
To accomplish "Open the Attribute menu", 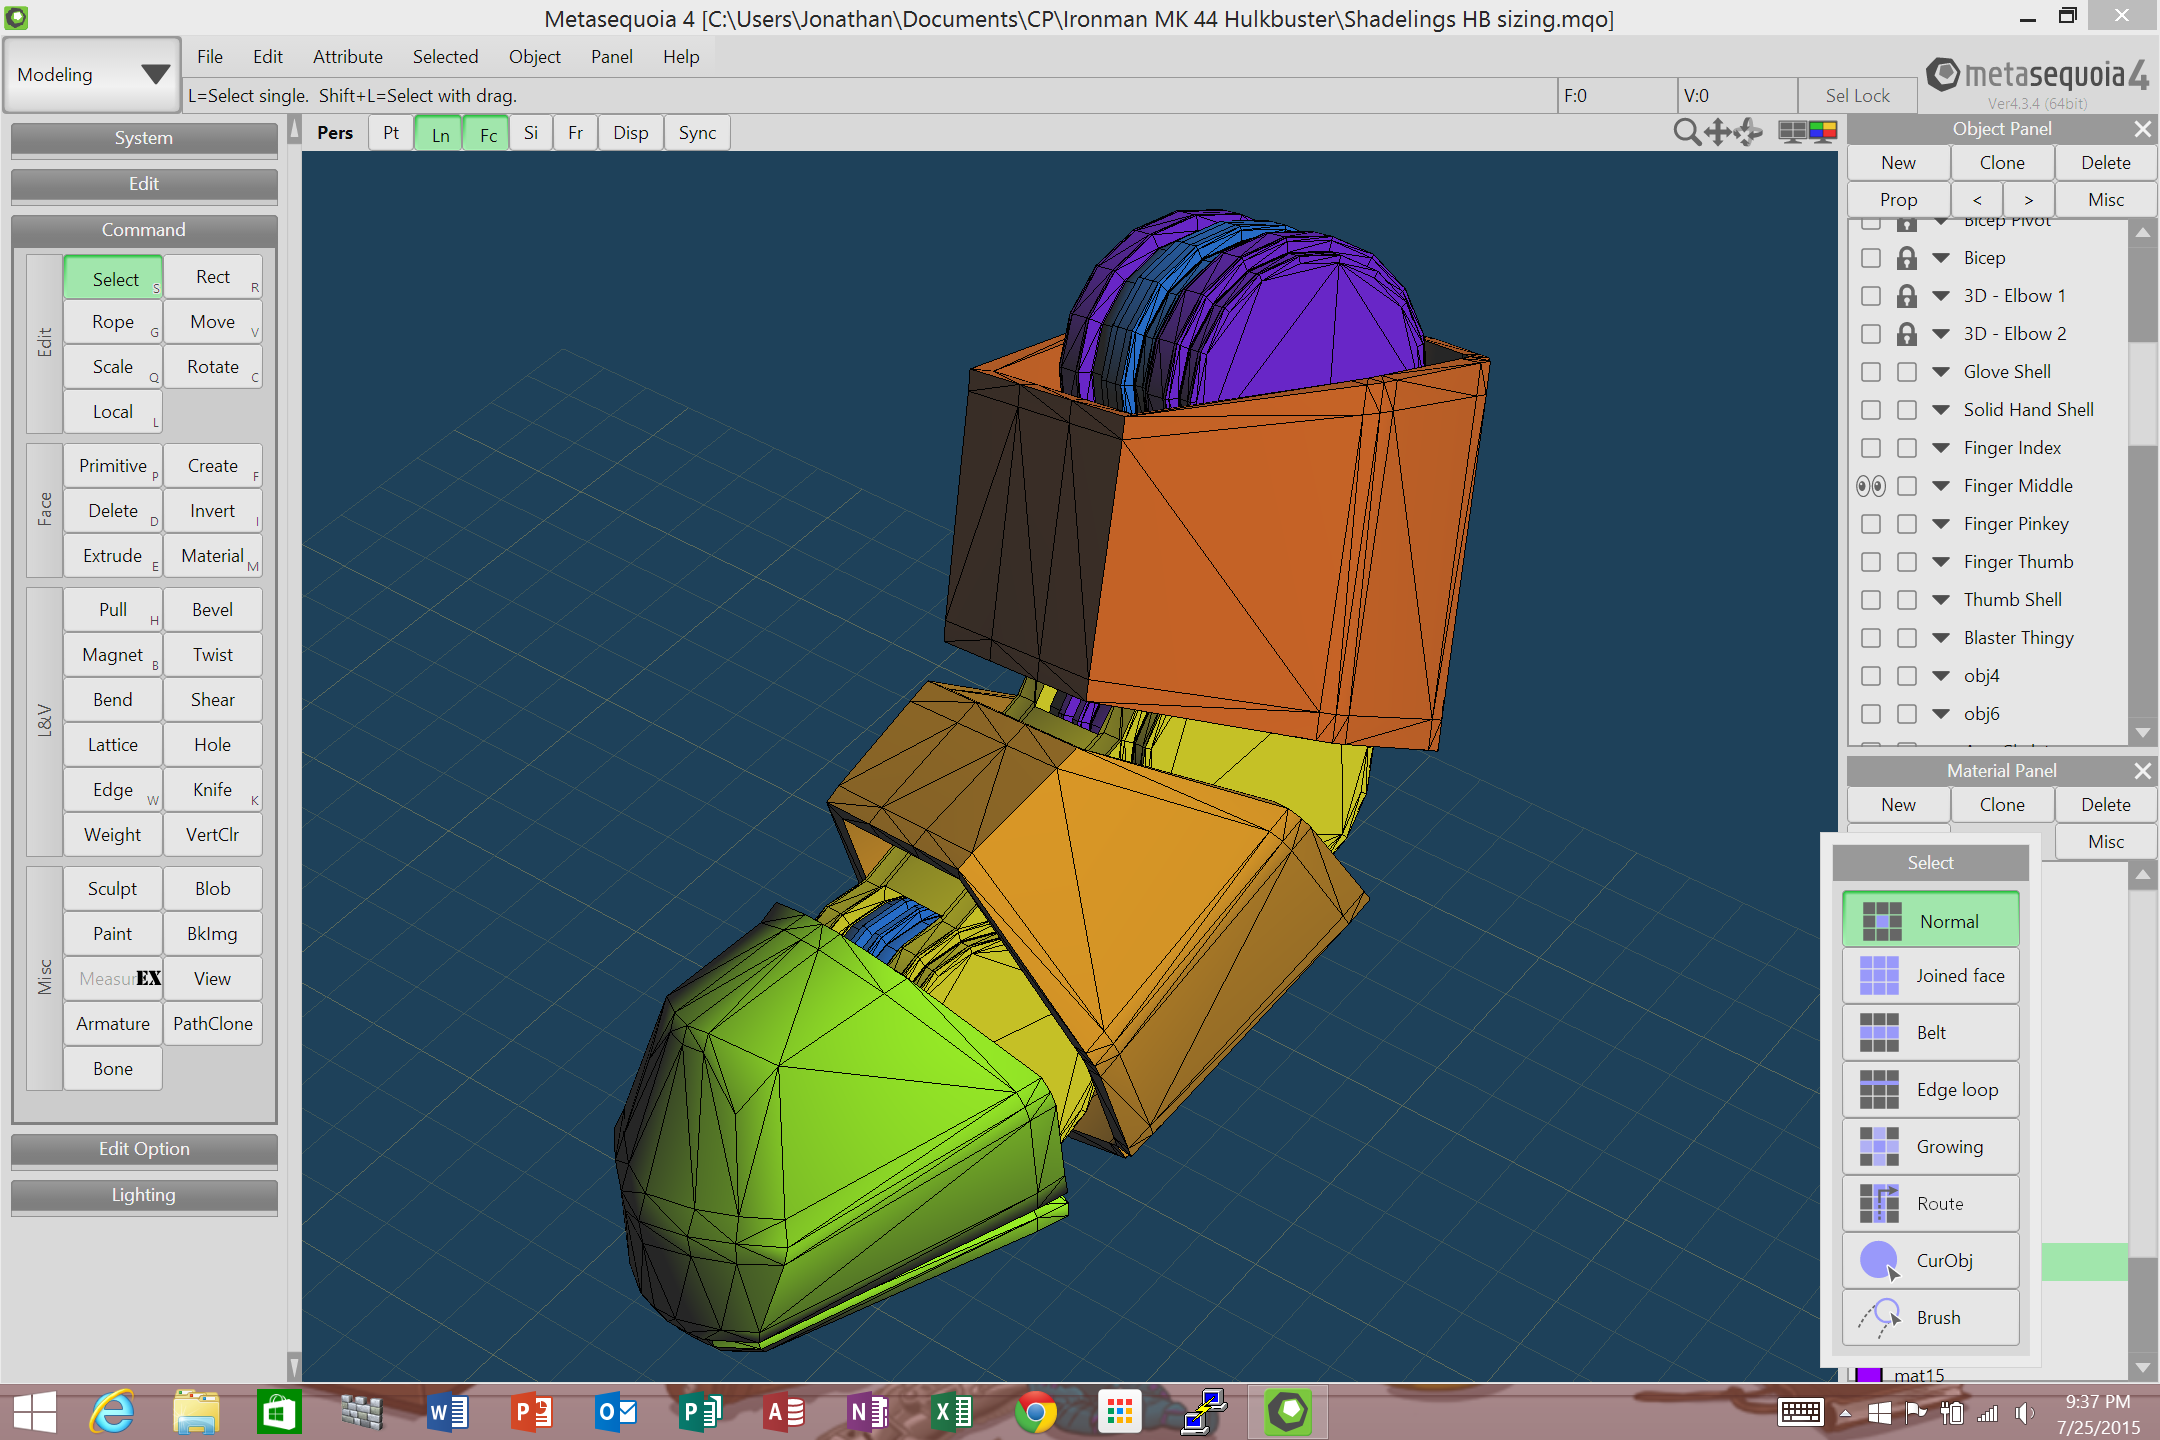I will pyautogui.click(x=348, y=57).
